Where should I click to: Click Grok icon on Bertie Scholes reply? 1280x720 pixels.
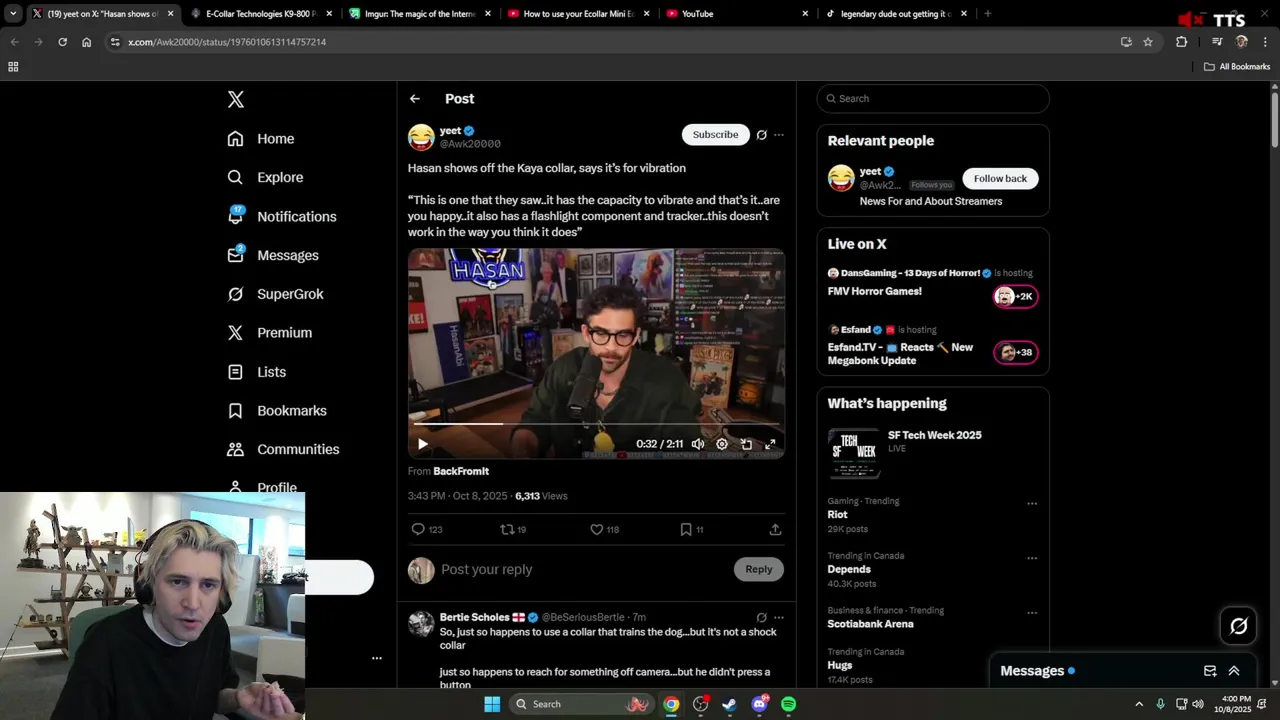click(761, 618)
